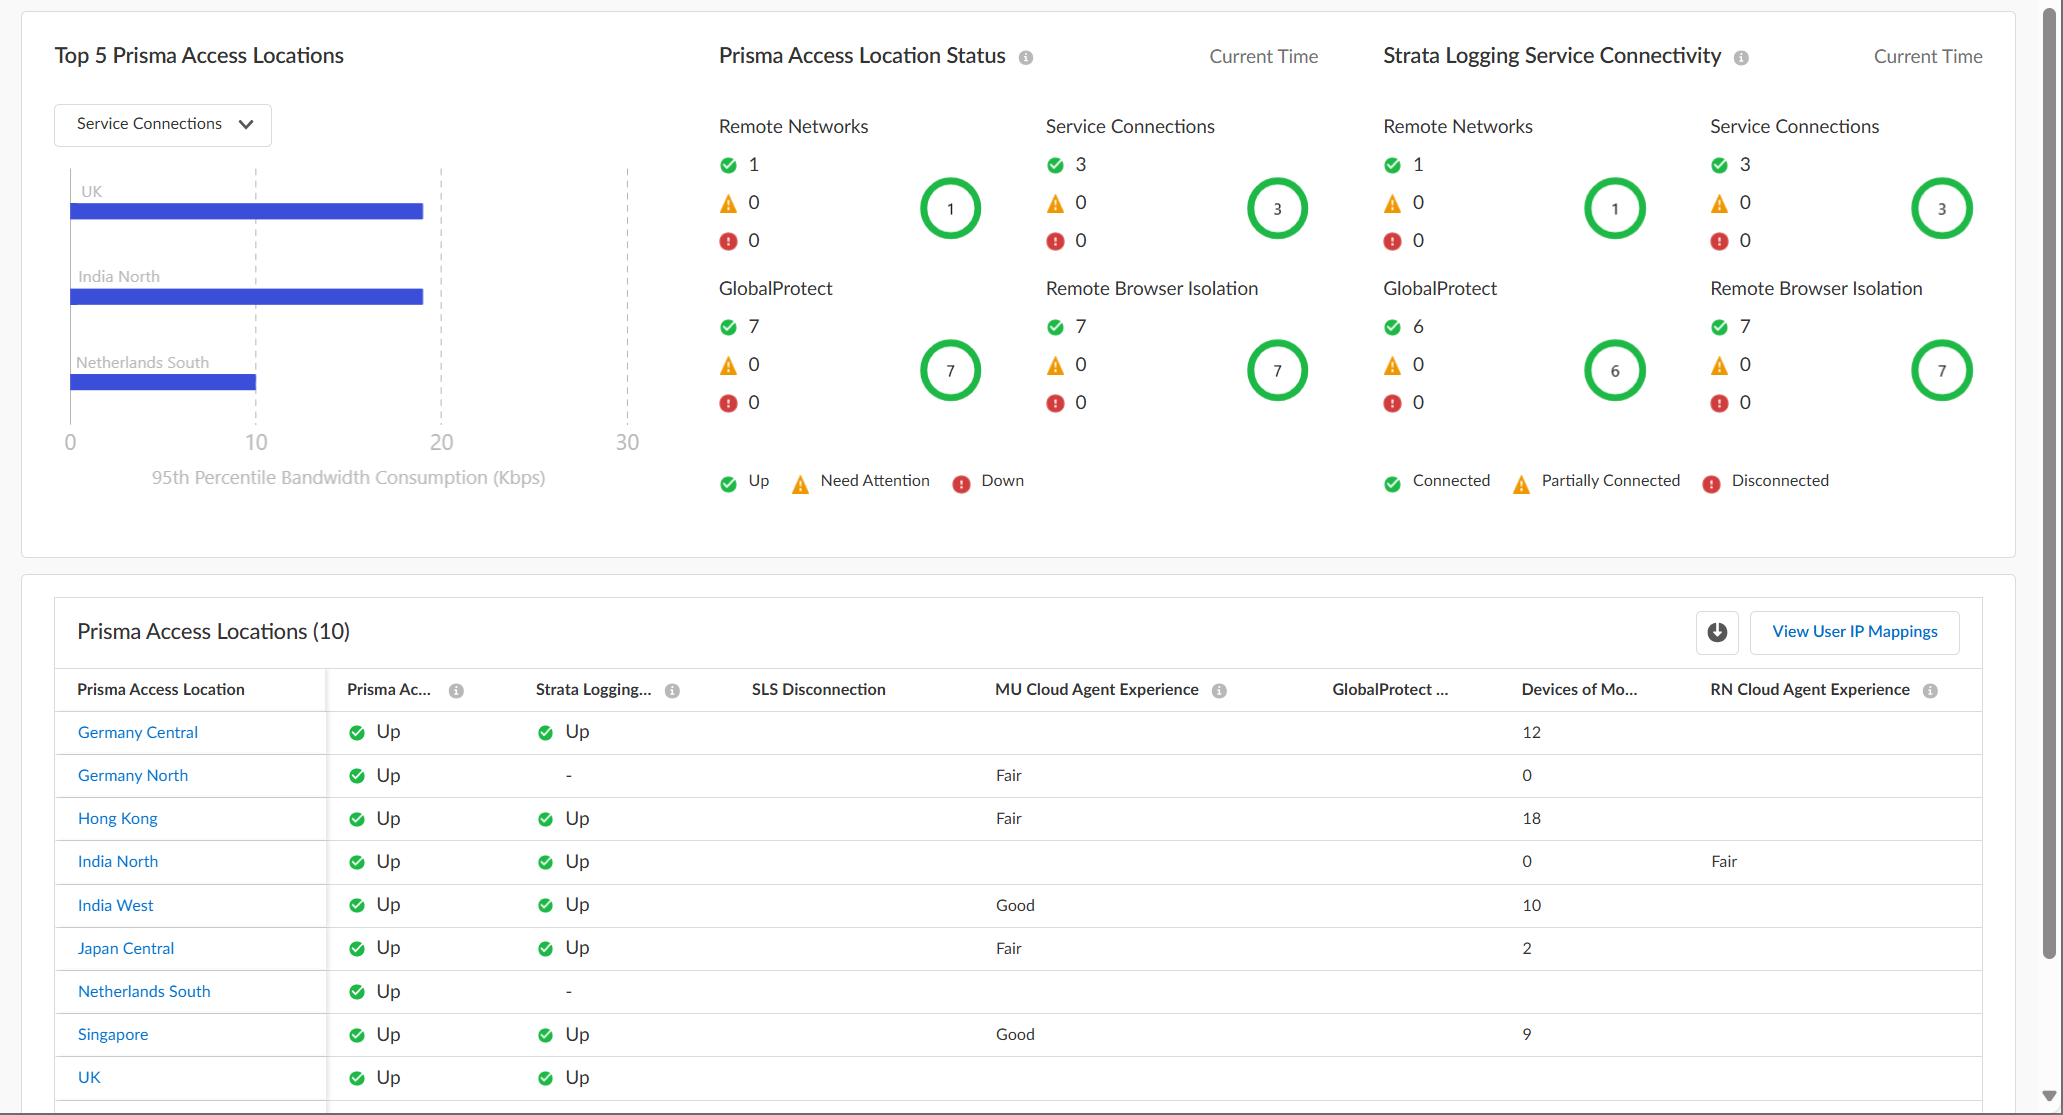Click the India North bandwidth bar
Screen dimensions: 2063x1115
pos(247,296)
